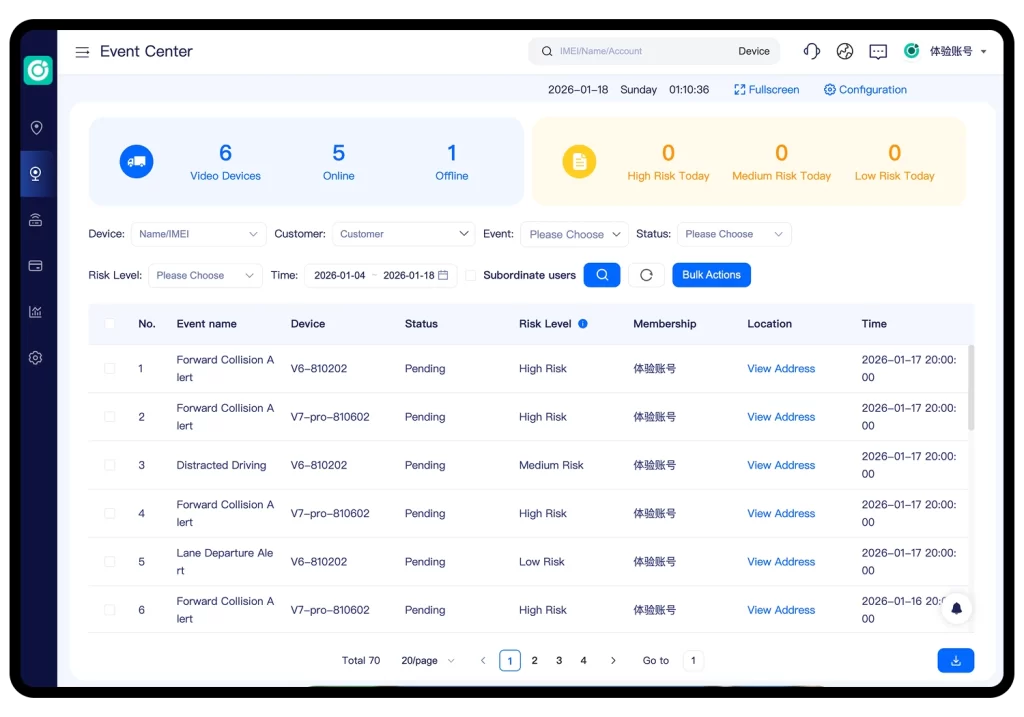1024x717 pixels.
Task: Open the location pin sidebar icon
Action: point(36,128)
